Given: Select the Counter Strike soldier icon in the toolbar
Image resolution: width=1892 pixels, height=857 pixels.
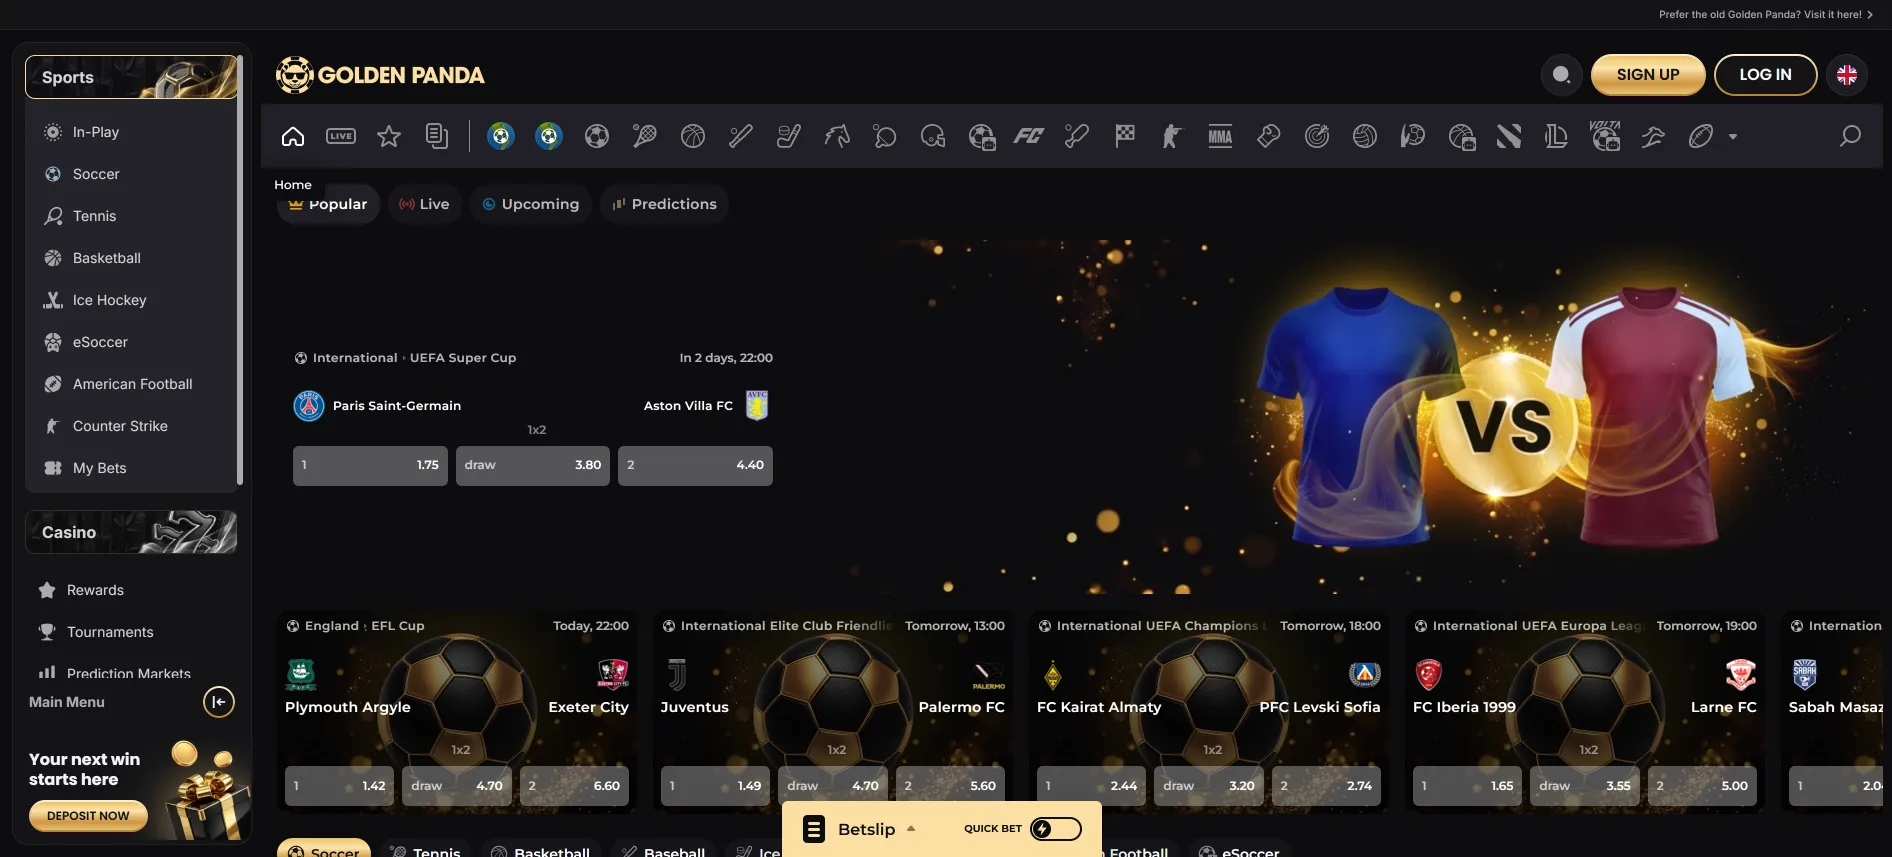Looking at the screenshot, I should click(1172, 136).
